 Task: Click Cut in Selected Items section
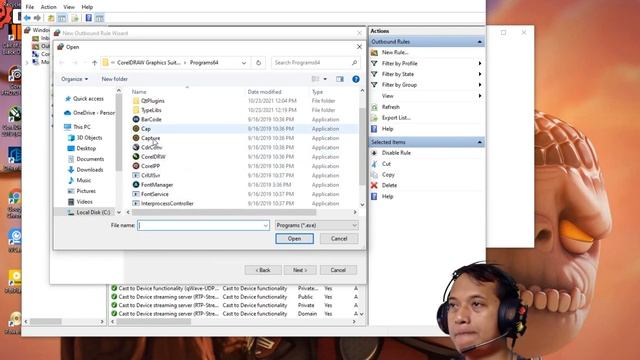[x=386, y=164]
